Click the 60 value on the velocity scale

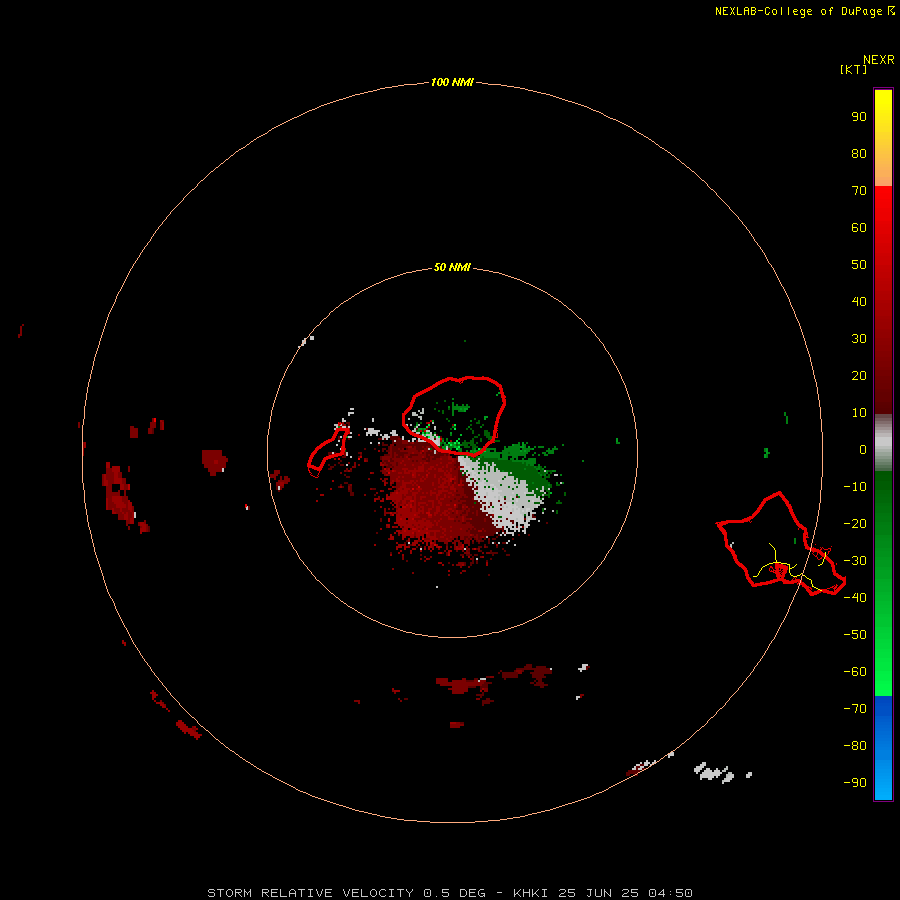859,228
